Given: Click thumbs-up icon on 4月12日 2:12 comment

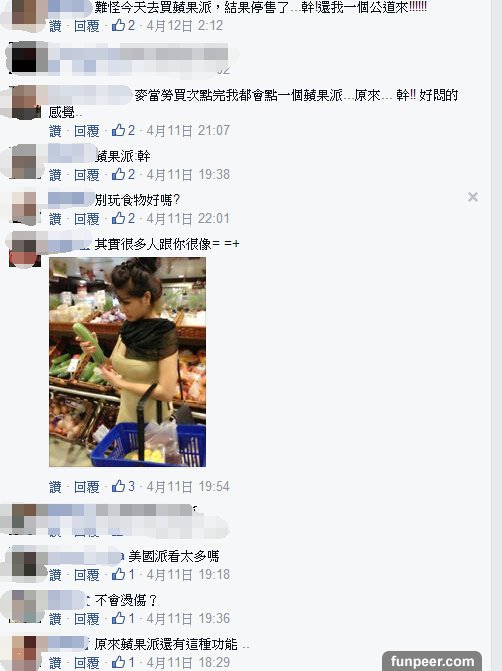Looking at the screenshot, I should coord(118,25).
